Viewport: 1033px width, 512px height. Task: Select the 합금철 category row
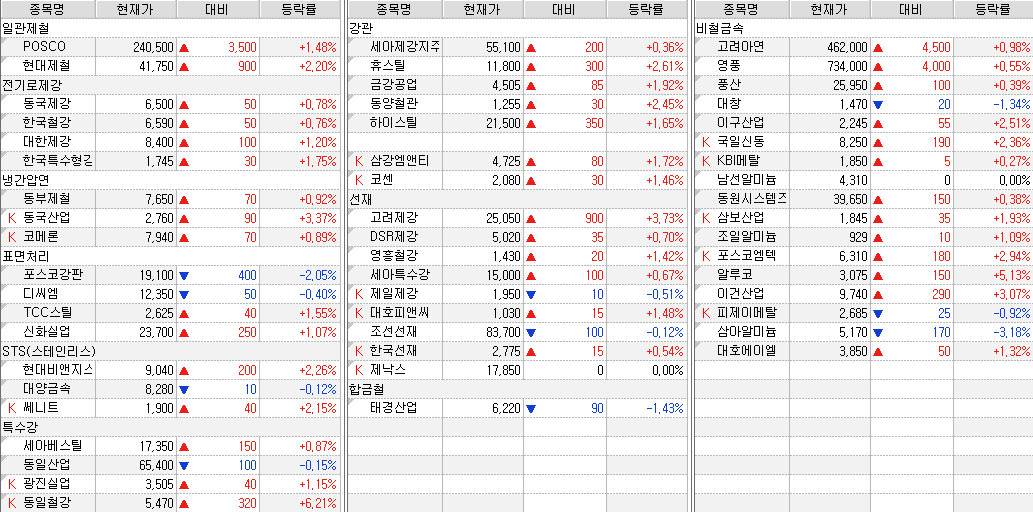coord(517,389)
